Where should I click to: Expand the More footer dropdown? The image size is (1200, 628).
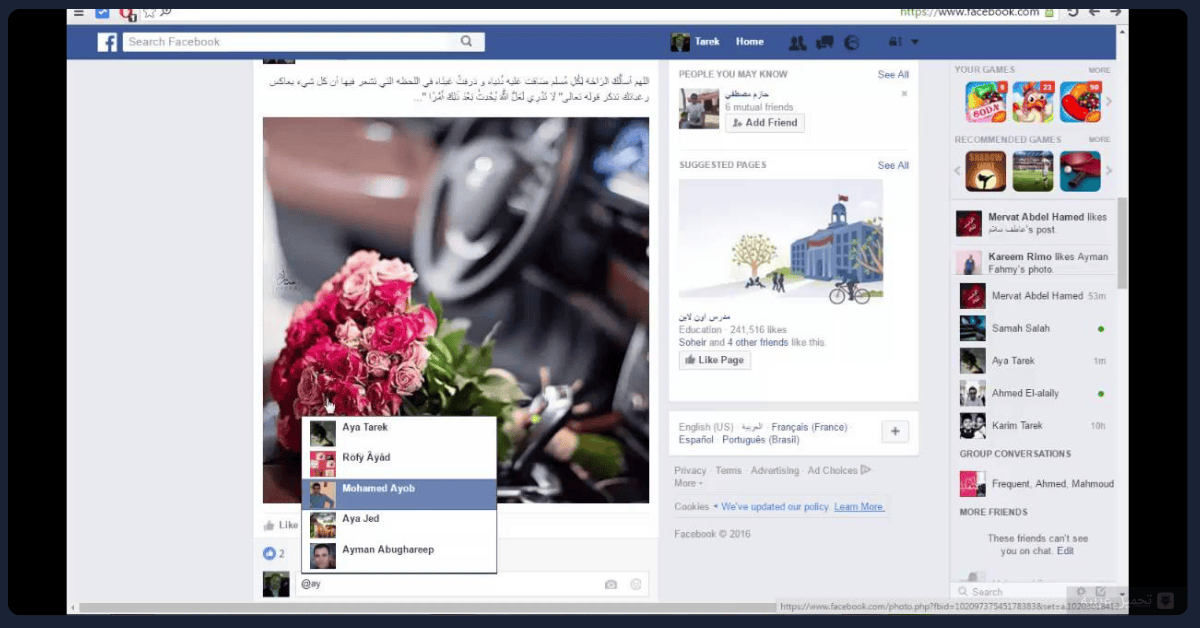pyautogui.click(x=688, y=483)
